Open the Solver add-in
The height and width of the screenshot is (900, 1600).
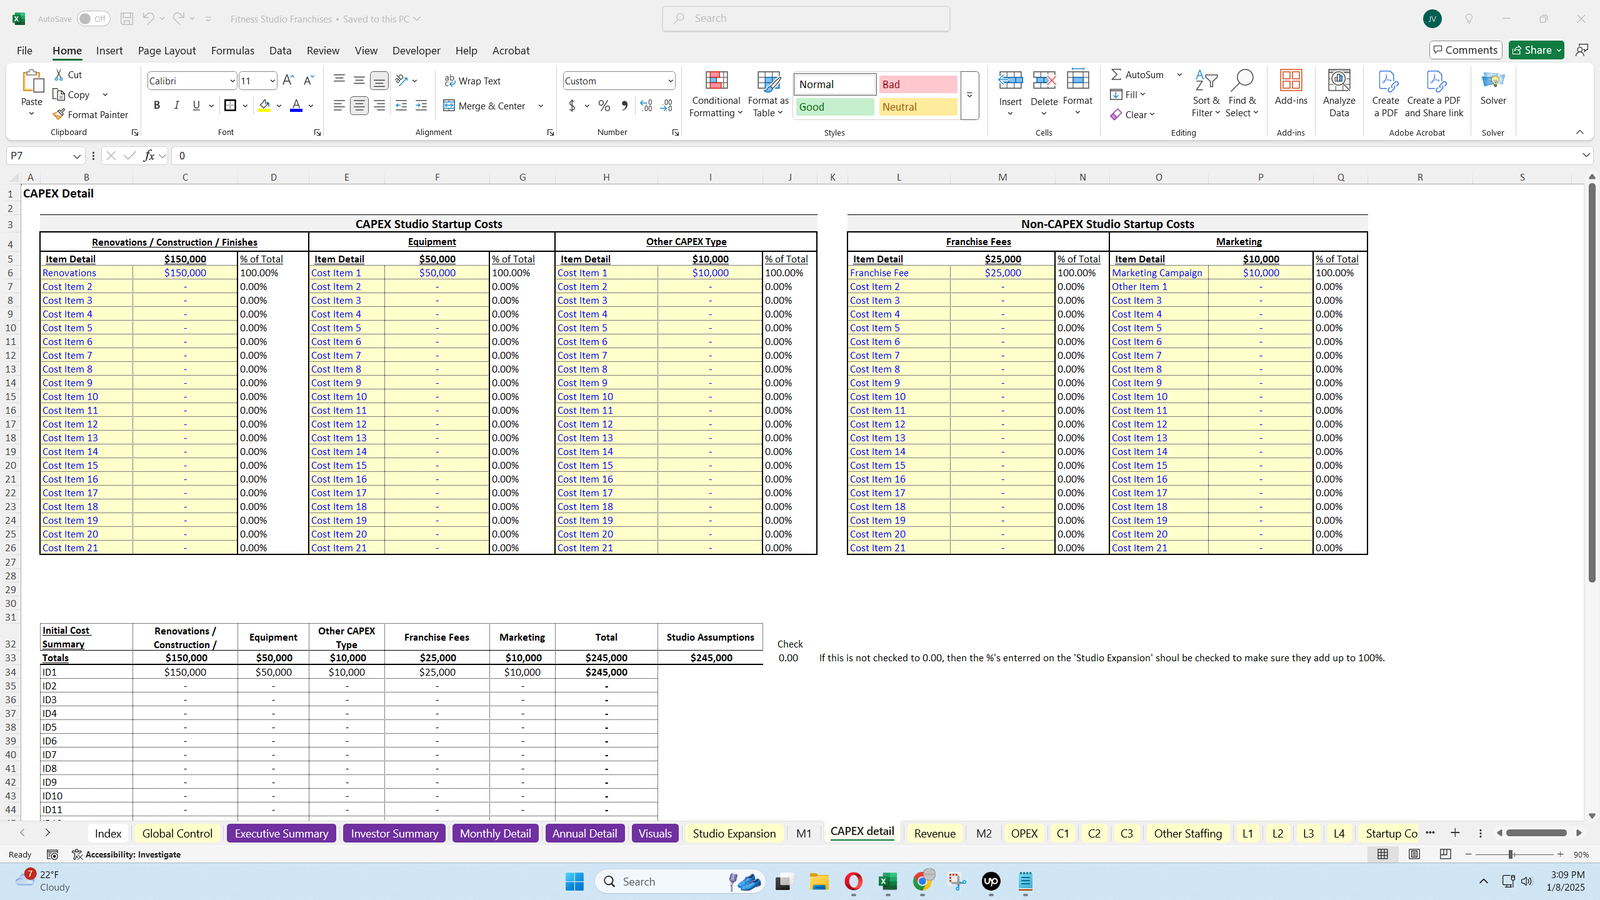pyautogui.click(x=1493, y=88)
